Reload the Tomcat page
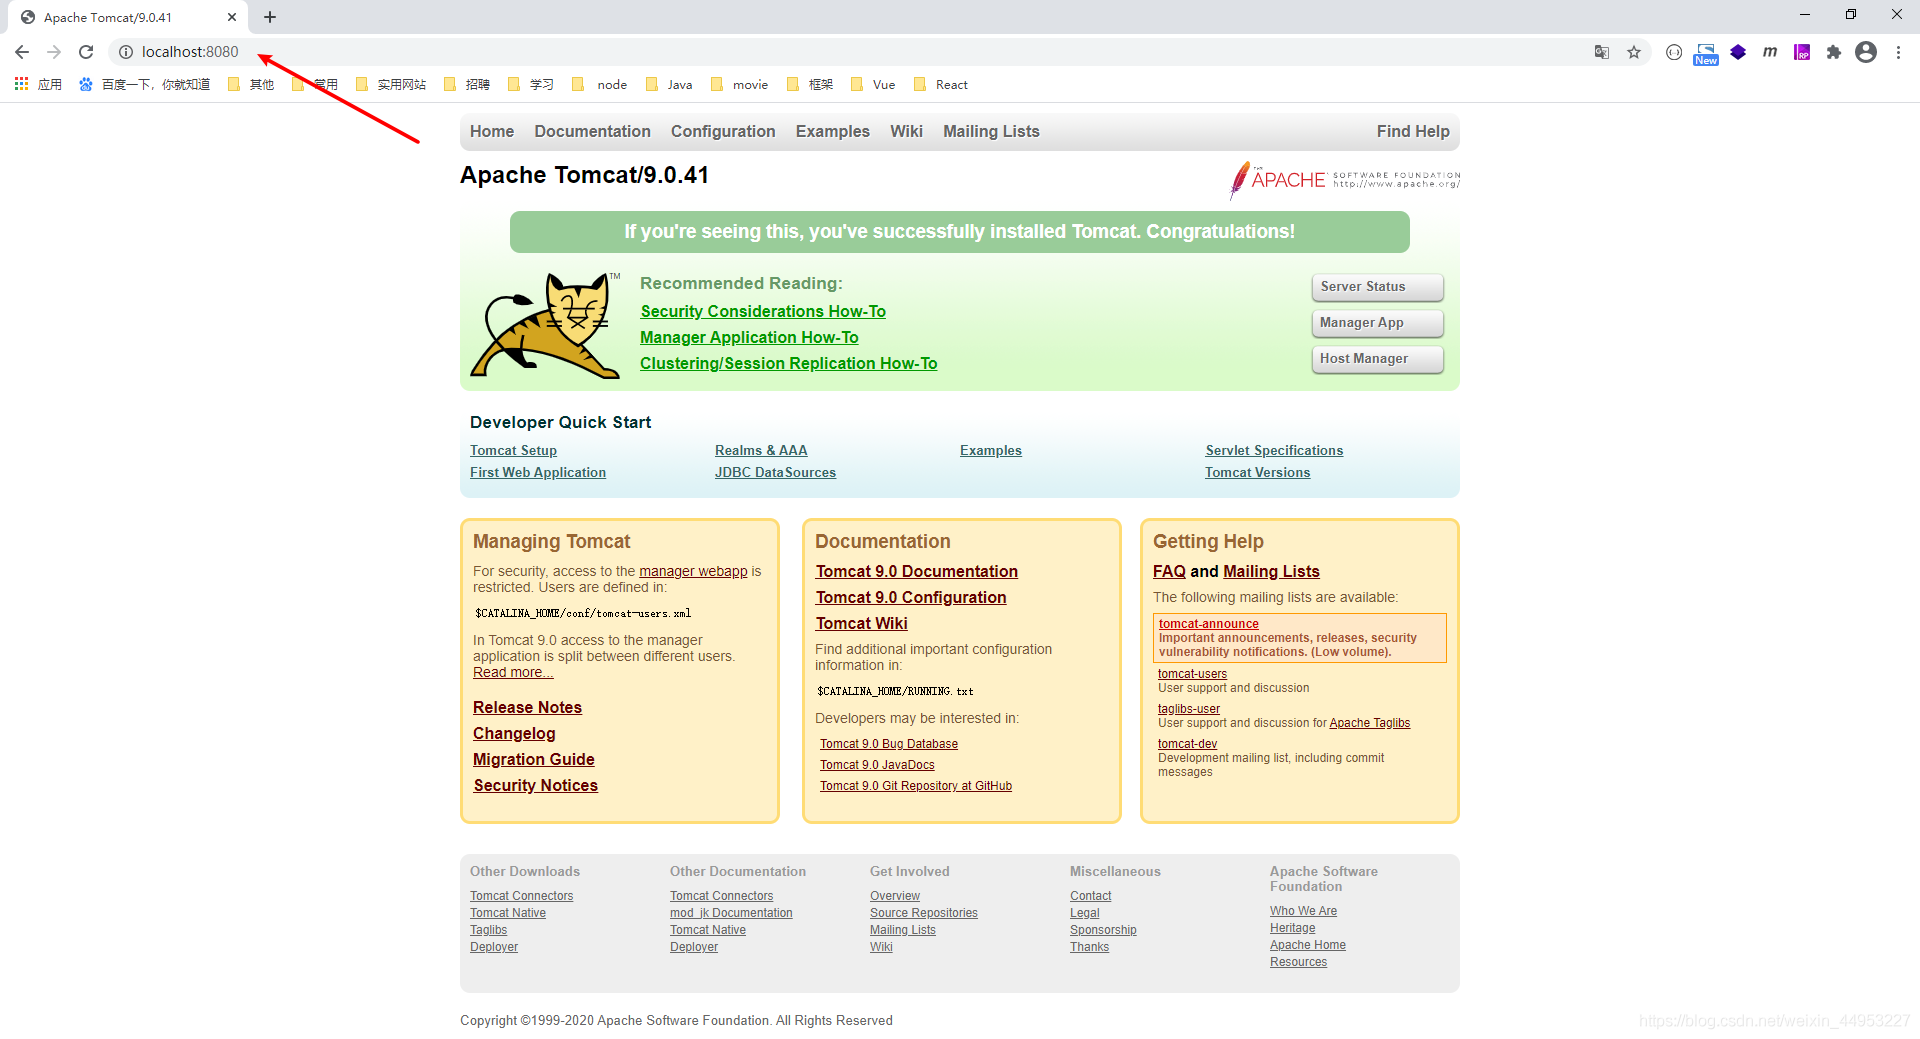The height and width of the screenshot is (1039, 1920). (x=86, y=52)
